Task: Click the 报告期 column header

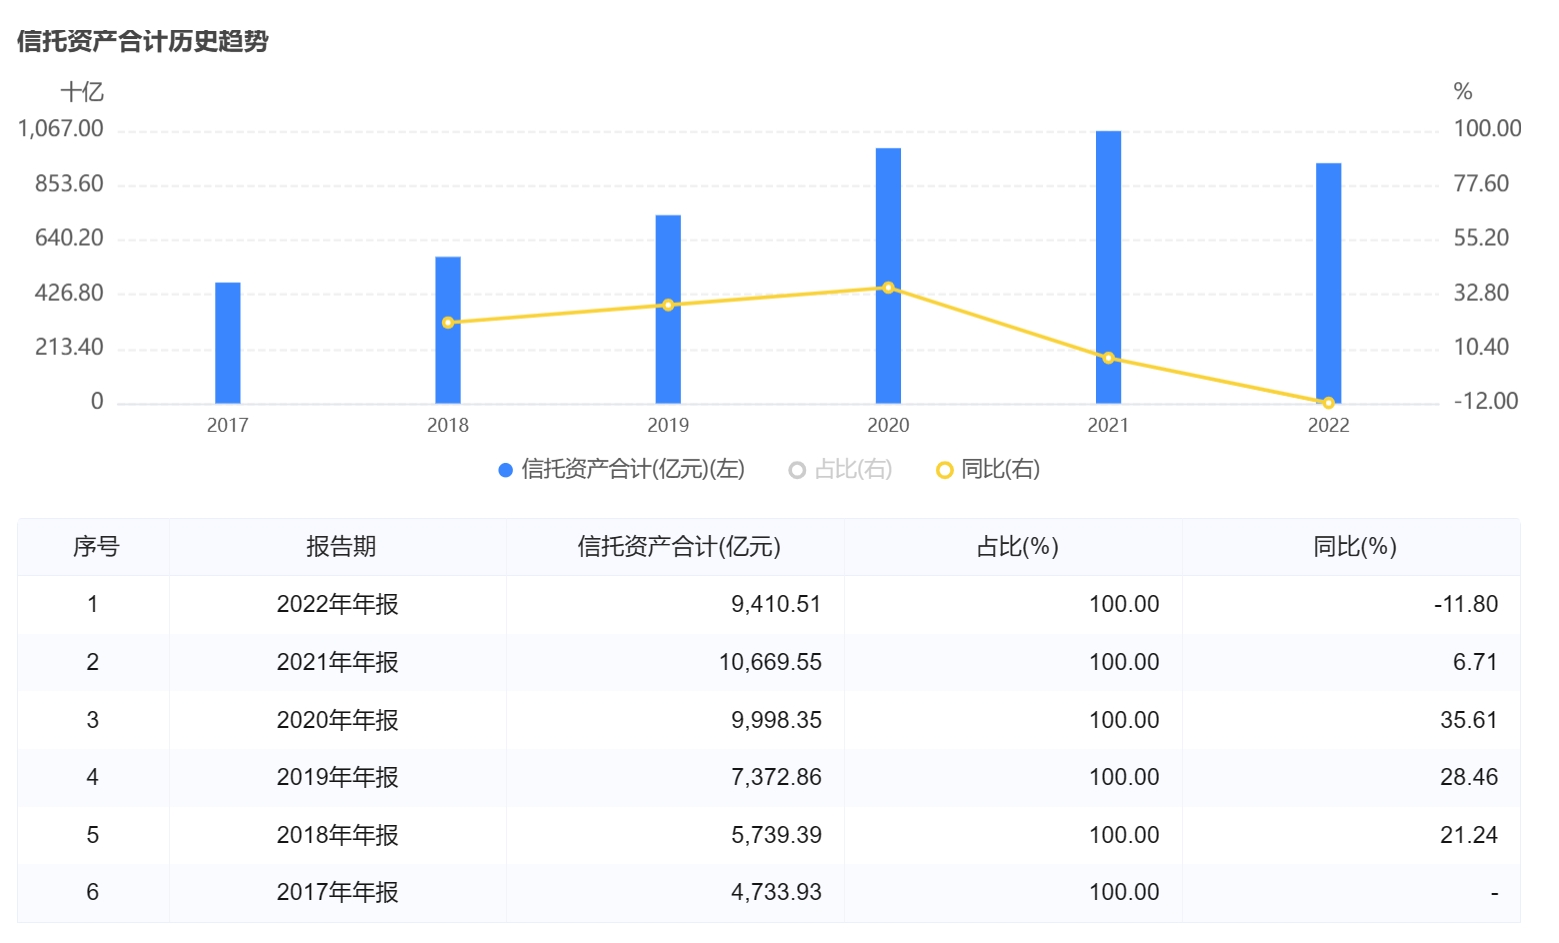Action: tap(340, 547)
